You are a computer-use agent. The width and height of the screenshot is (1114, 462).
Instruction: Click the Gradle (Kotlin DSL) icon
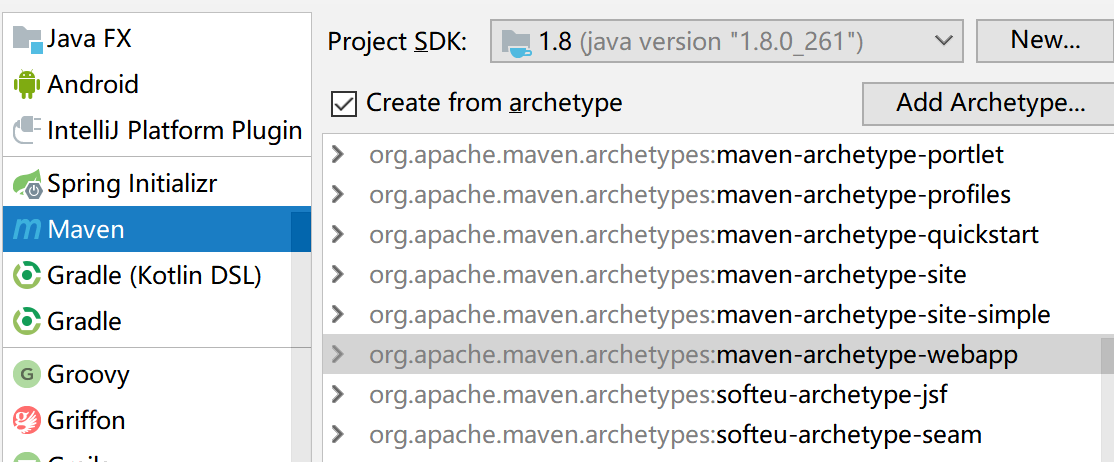point(27,275)
